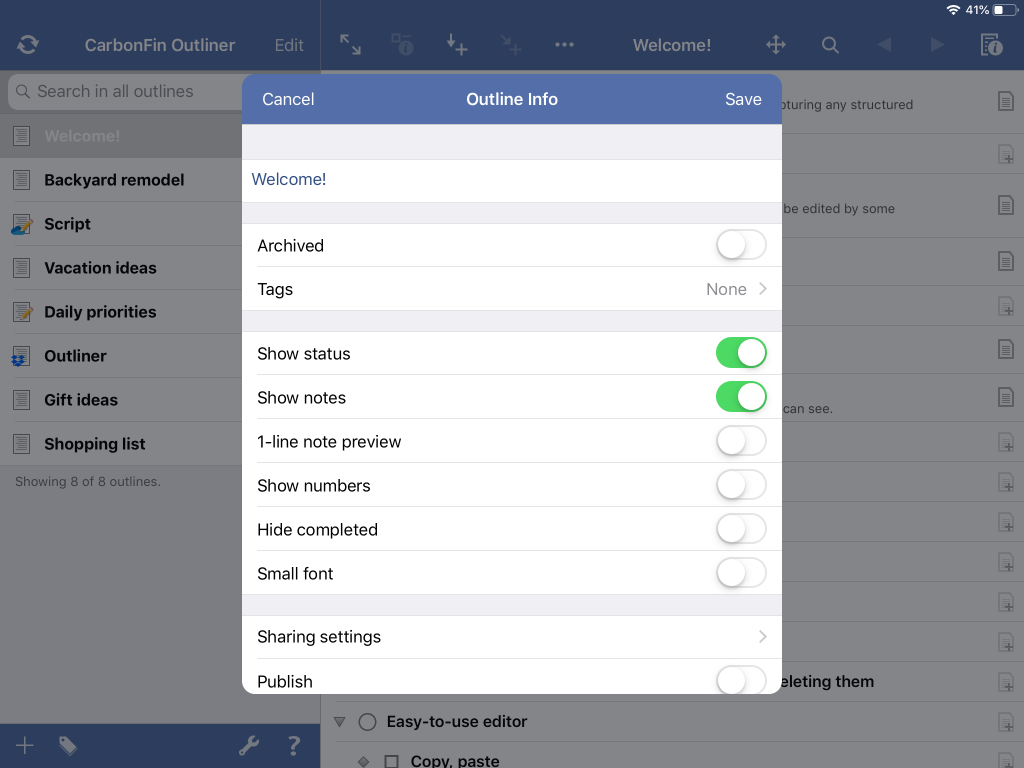Click battery indicator in status bar
This screenshot has height=768, width=1024.
click(x=1003, y=10)
